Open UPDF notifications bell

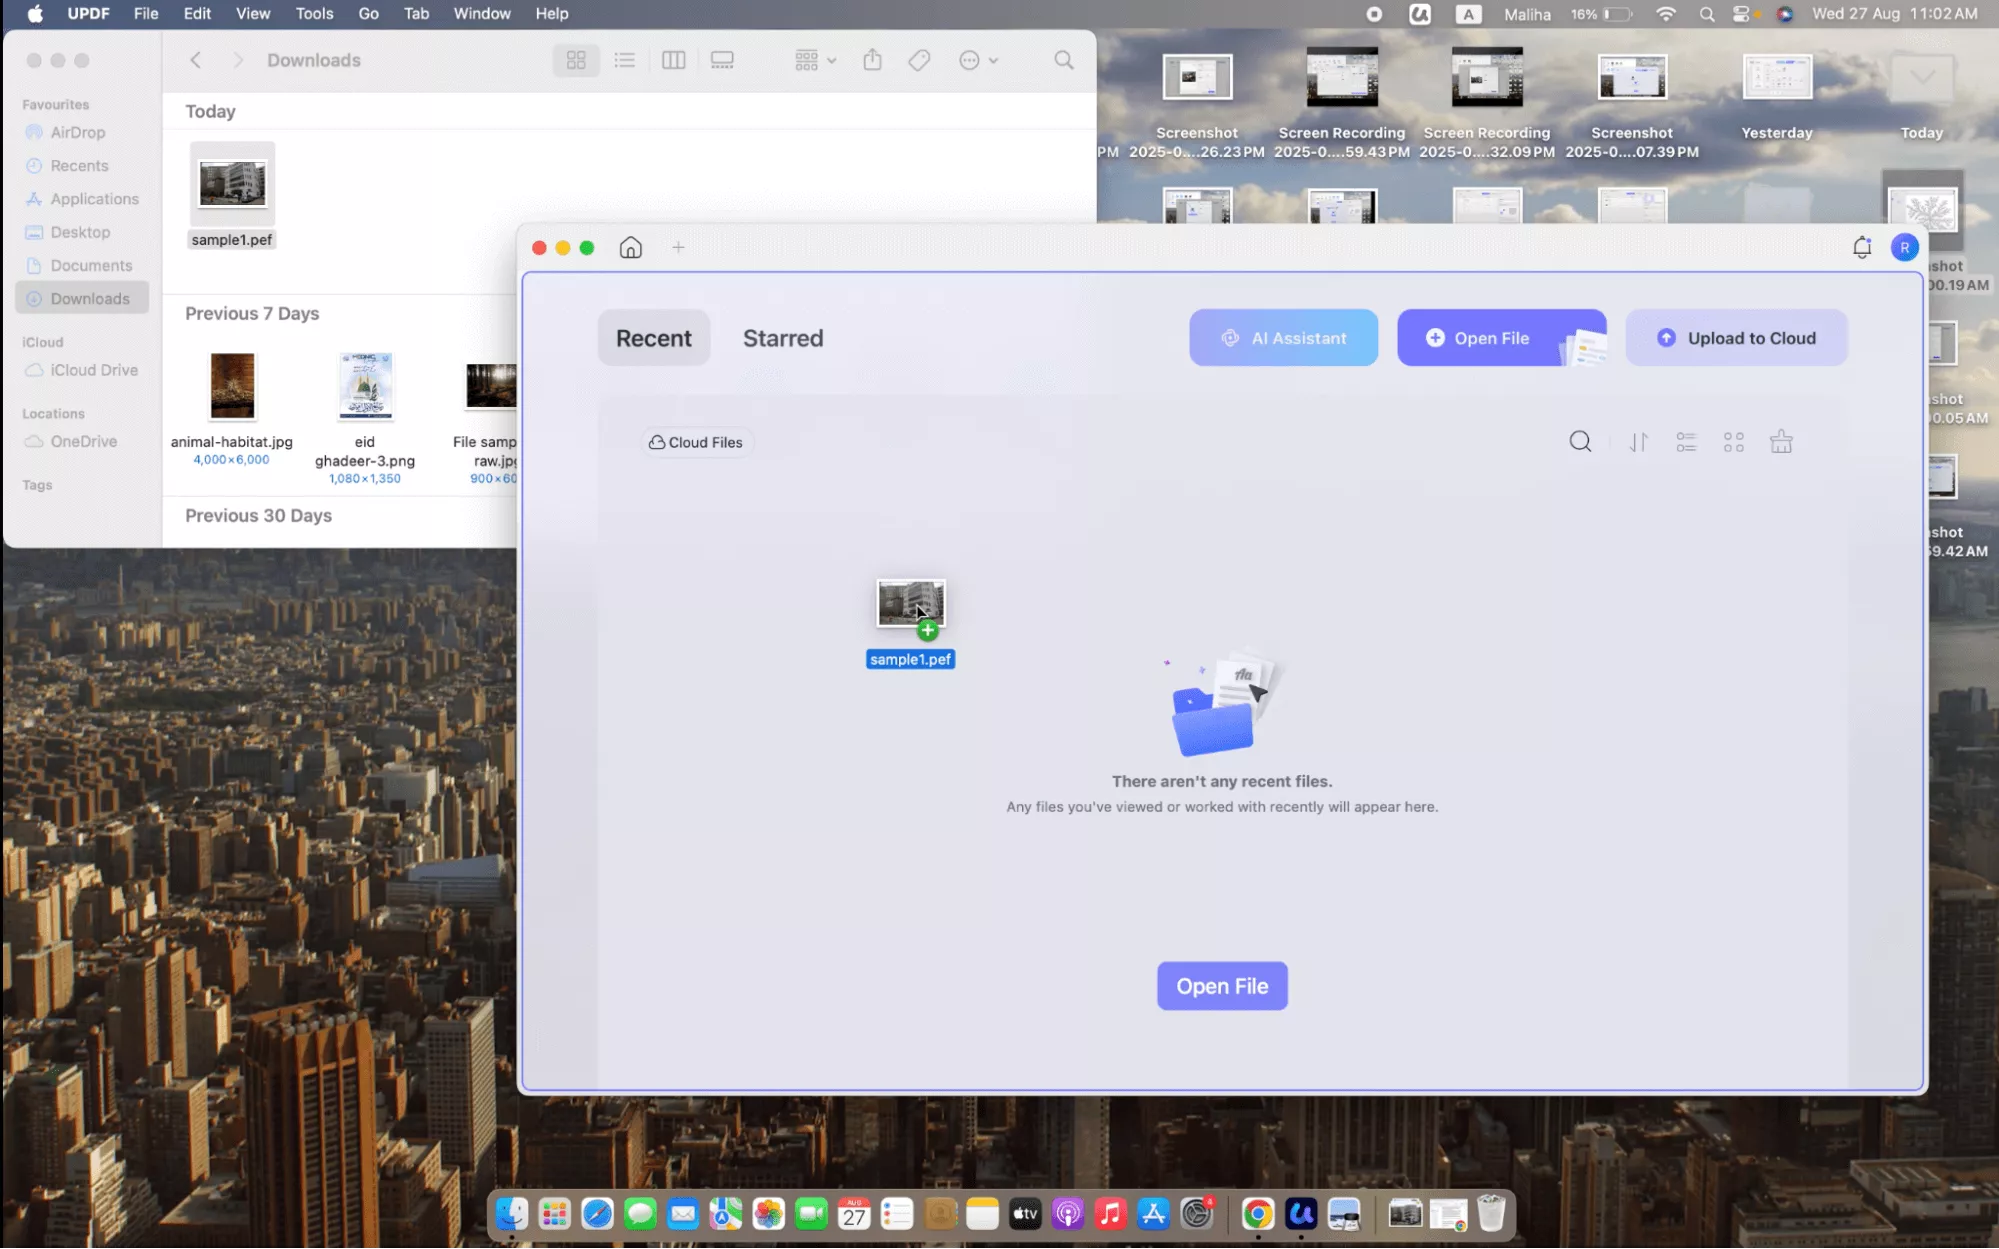point(1862,247)
